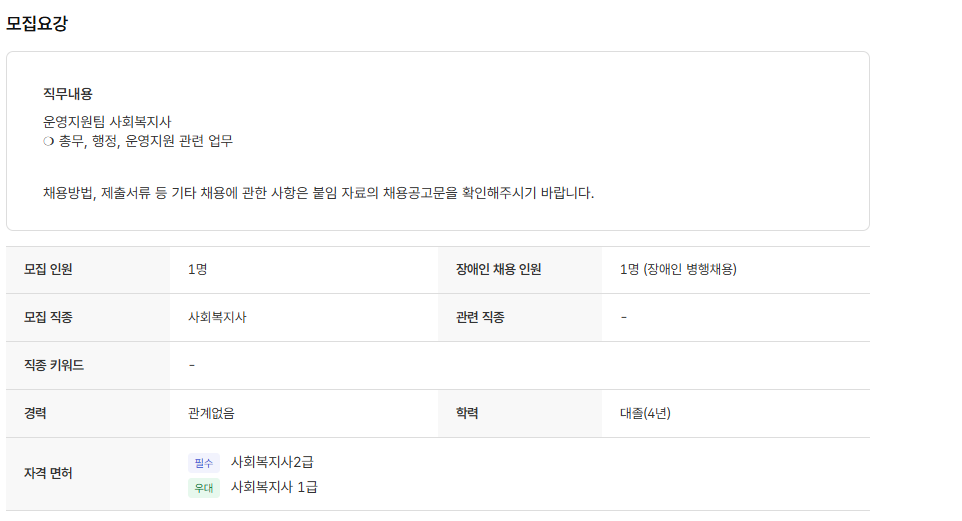
Task: Click the 자격 면허 label cell
Action: click(49, 473)
